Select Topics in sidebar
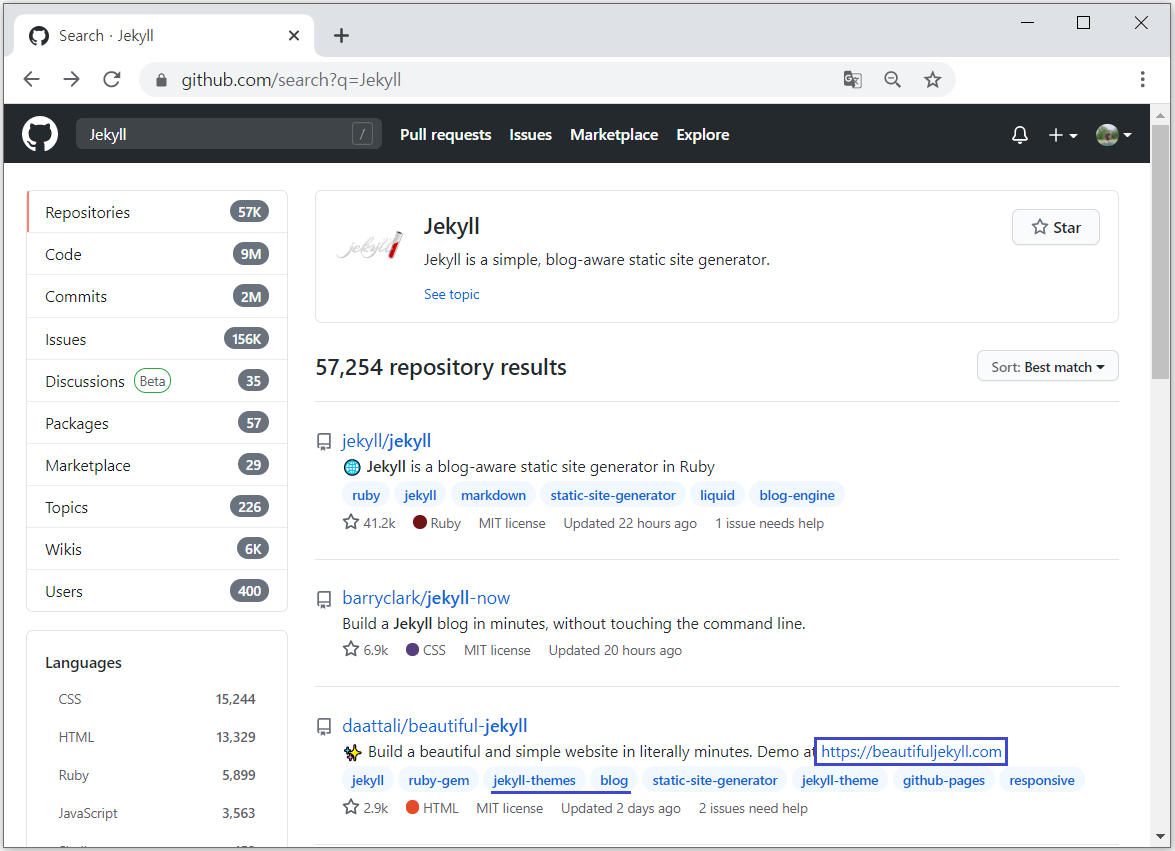This screenshot has width=1175, height=851. click(x=157, y=507)
